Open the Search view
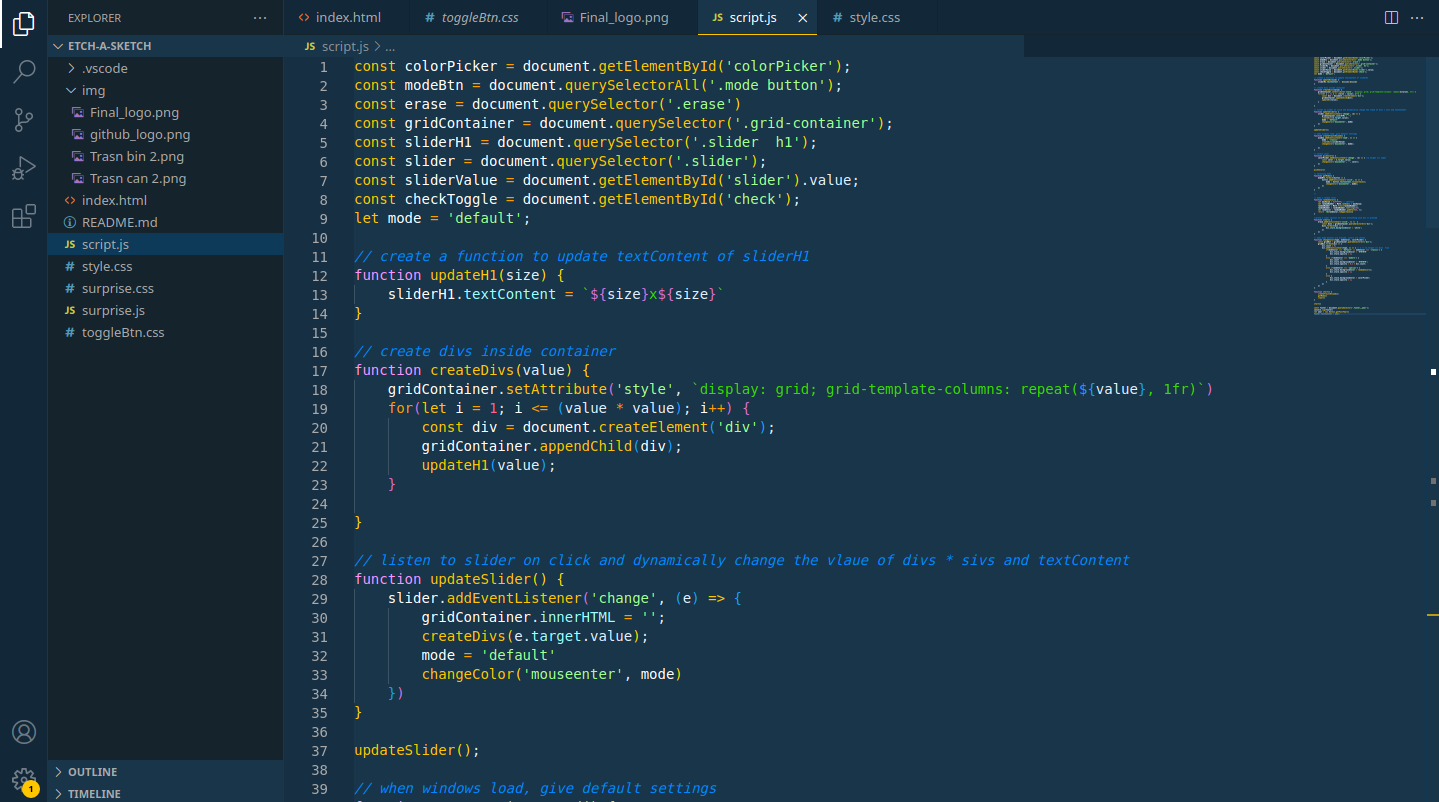This screenshot has width=1439, height=802. (x=24, y=72)
